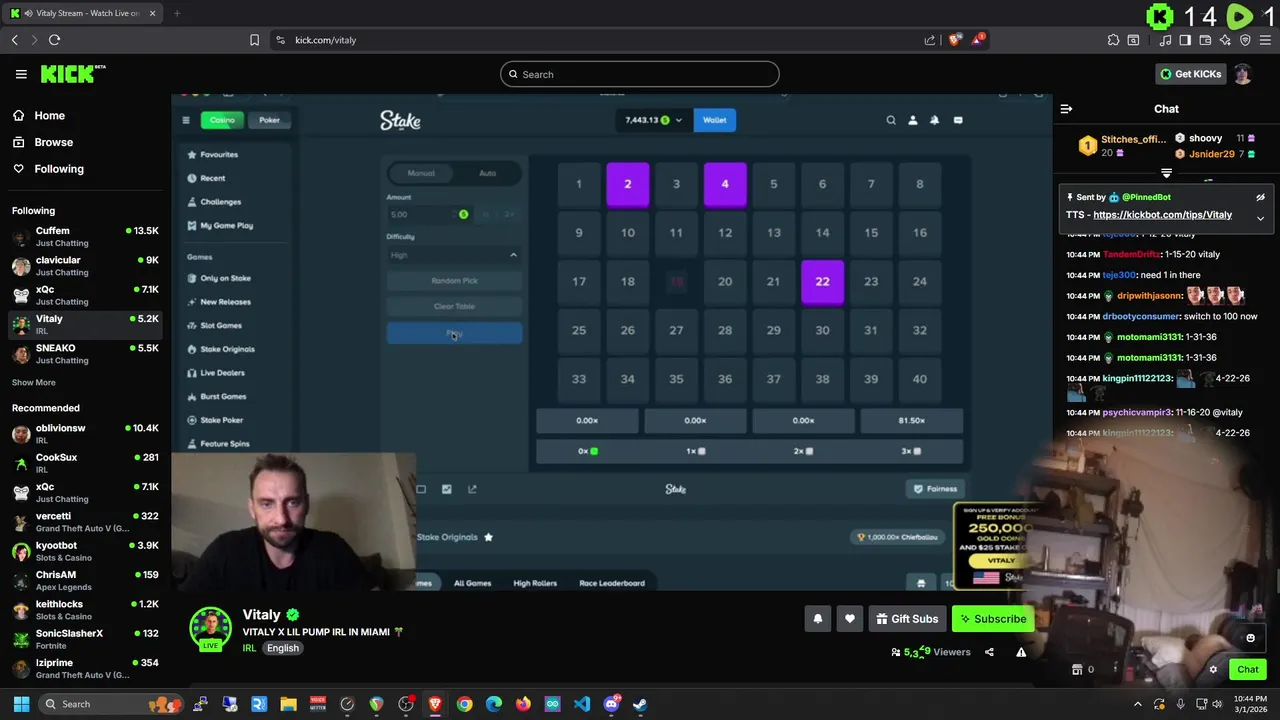1280x720 pixels.
Task: Select oblivionsw in Recommended channels
Action: pos(85,434)
